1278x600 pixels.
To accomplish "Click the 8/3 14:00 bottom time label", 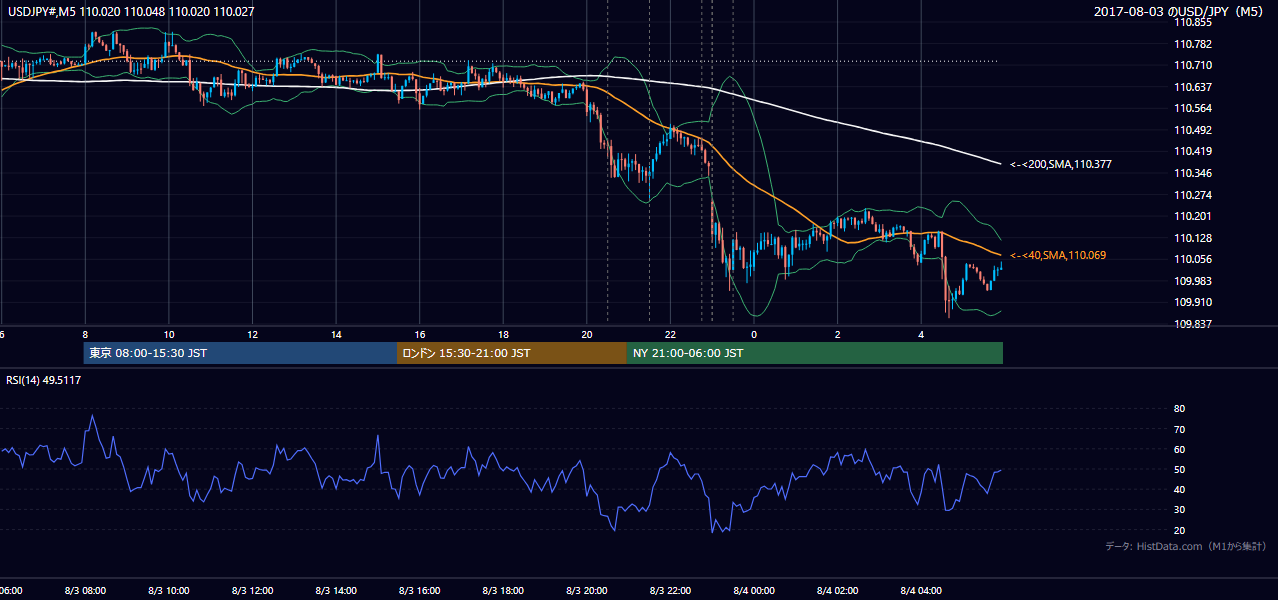I will click(336, 591).
